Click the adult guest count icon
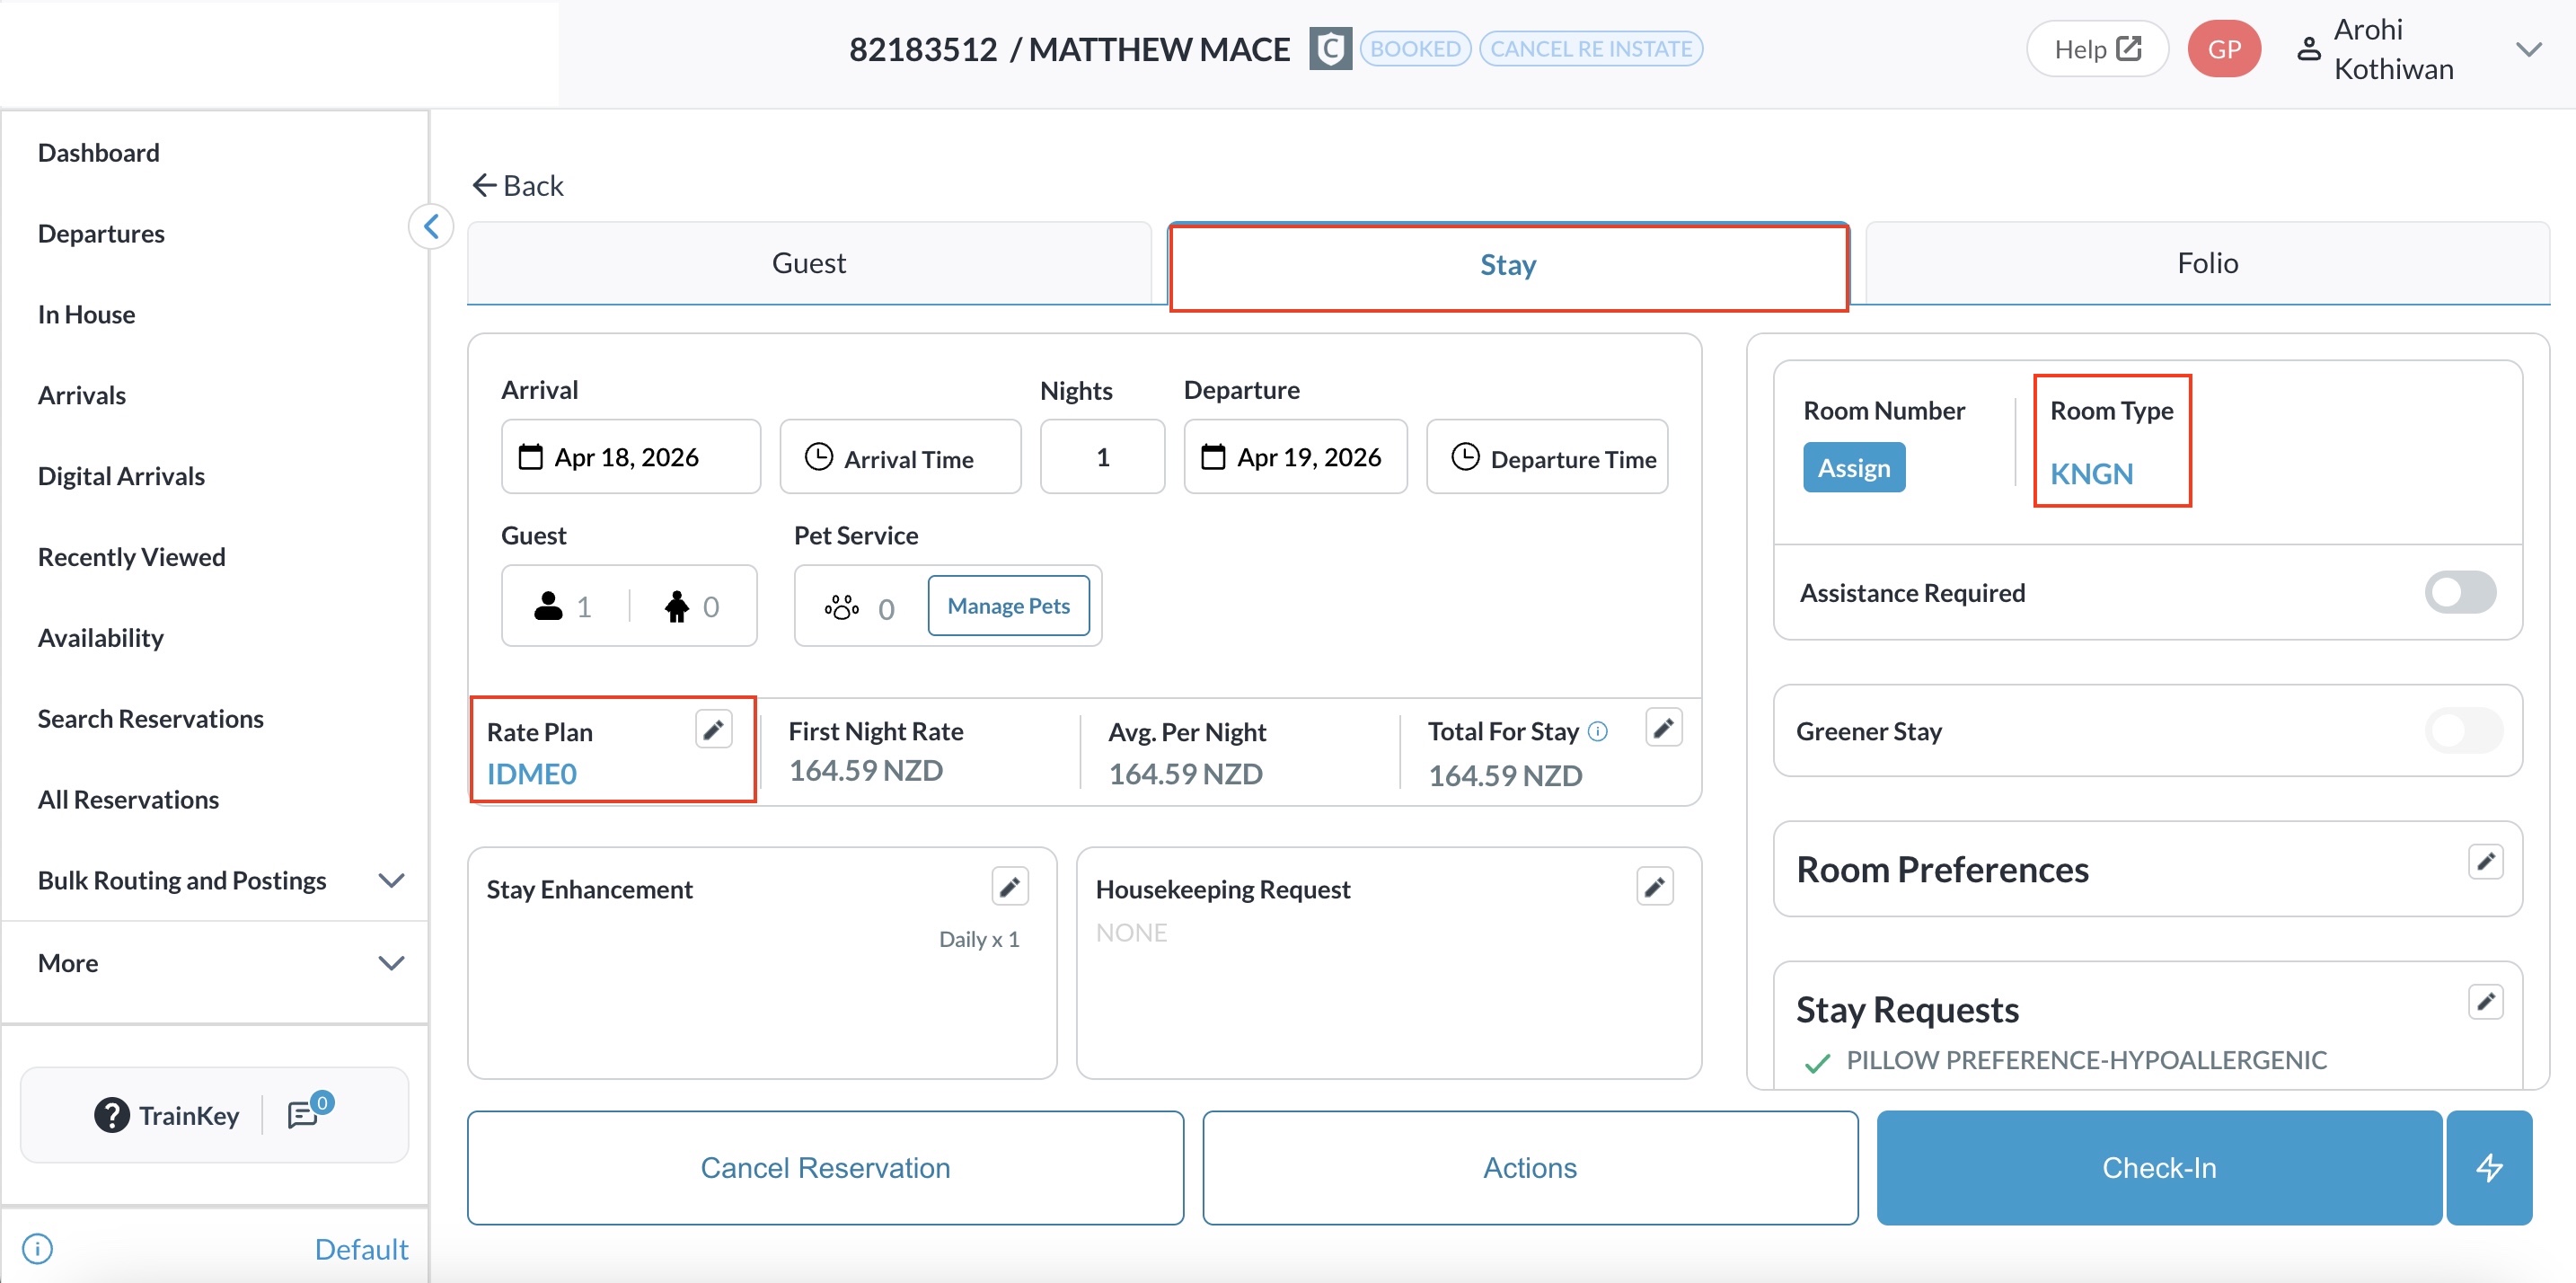 point(548,606)
